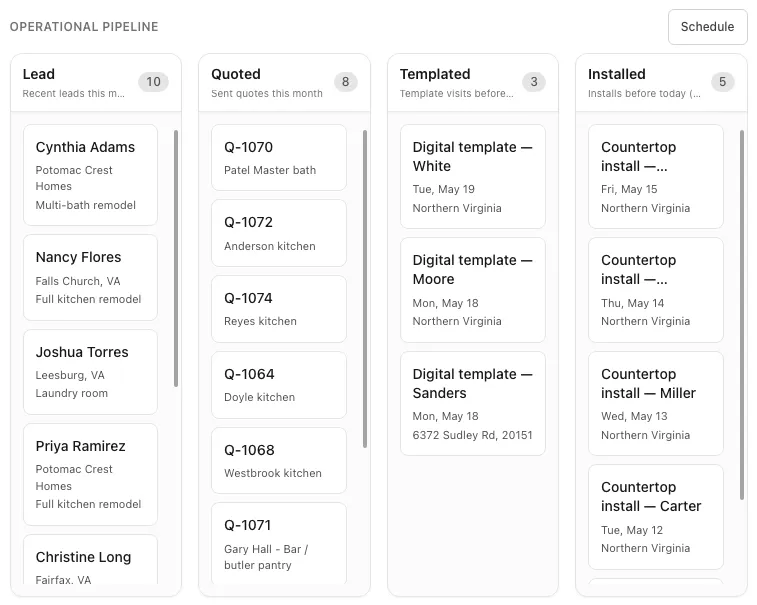Viewport: 757px width, 605px height.
Task: Click the Installed column heading
Action: pos(617,74)
